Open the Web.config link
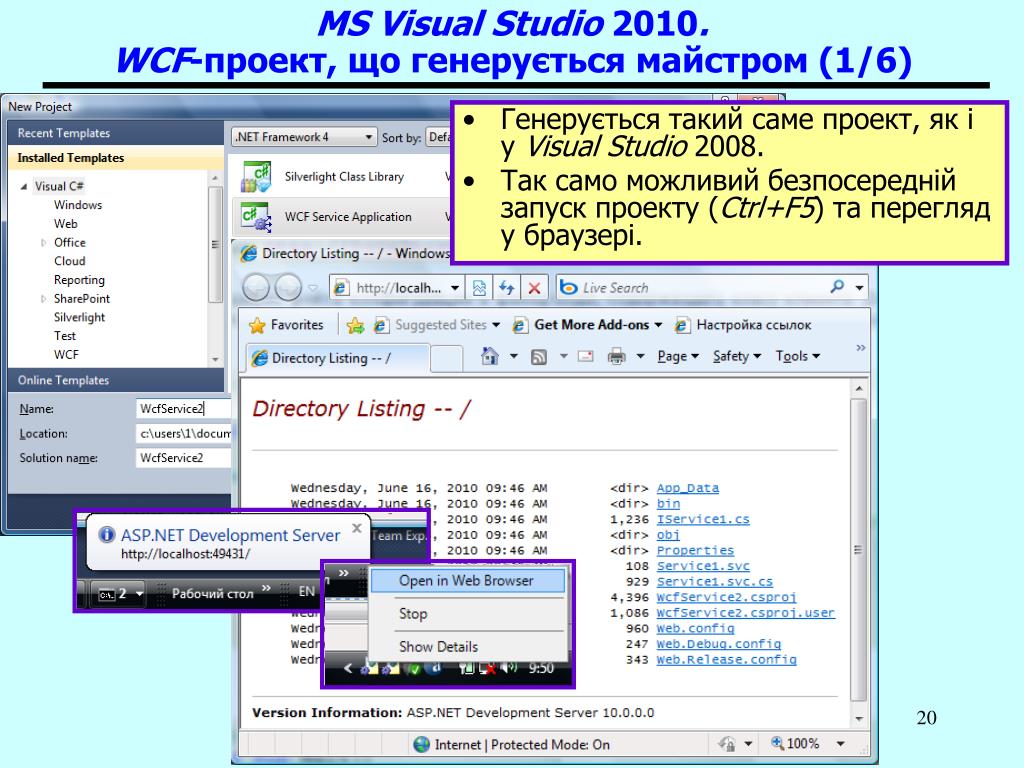 coord(696,628)
